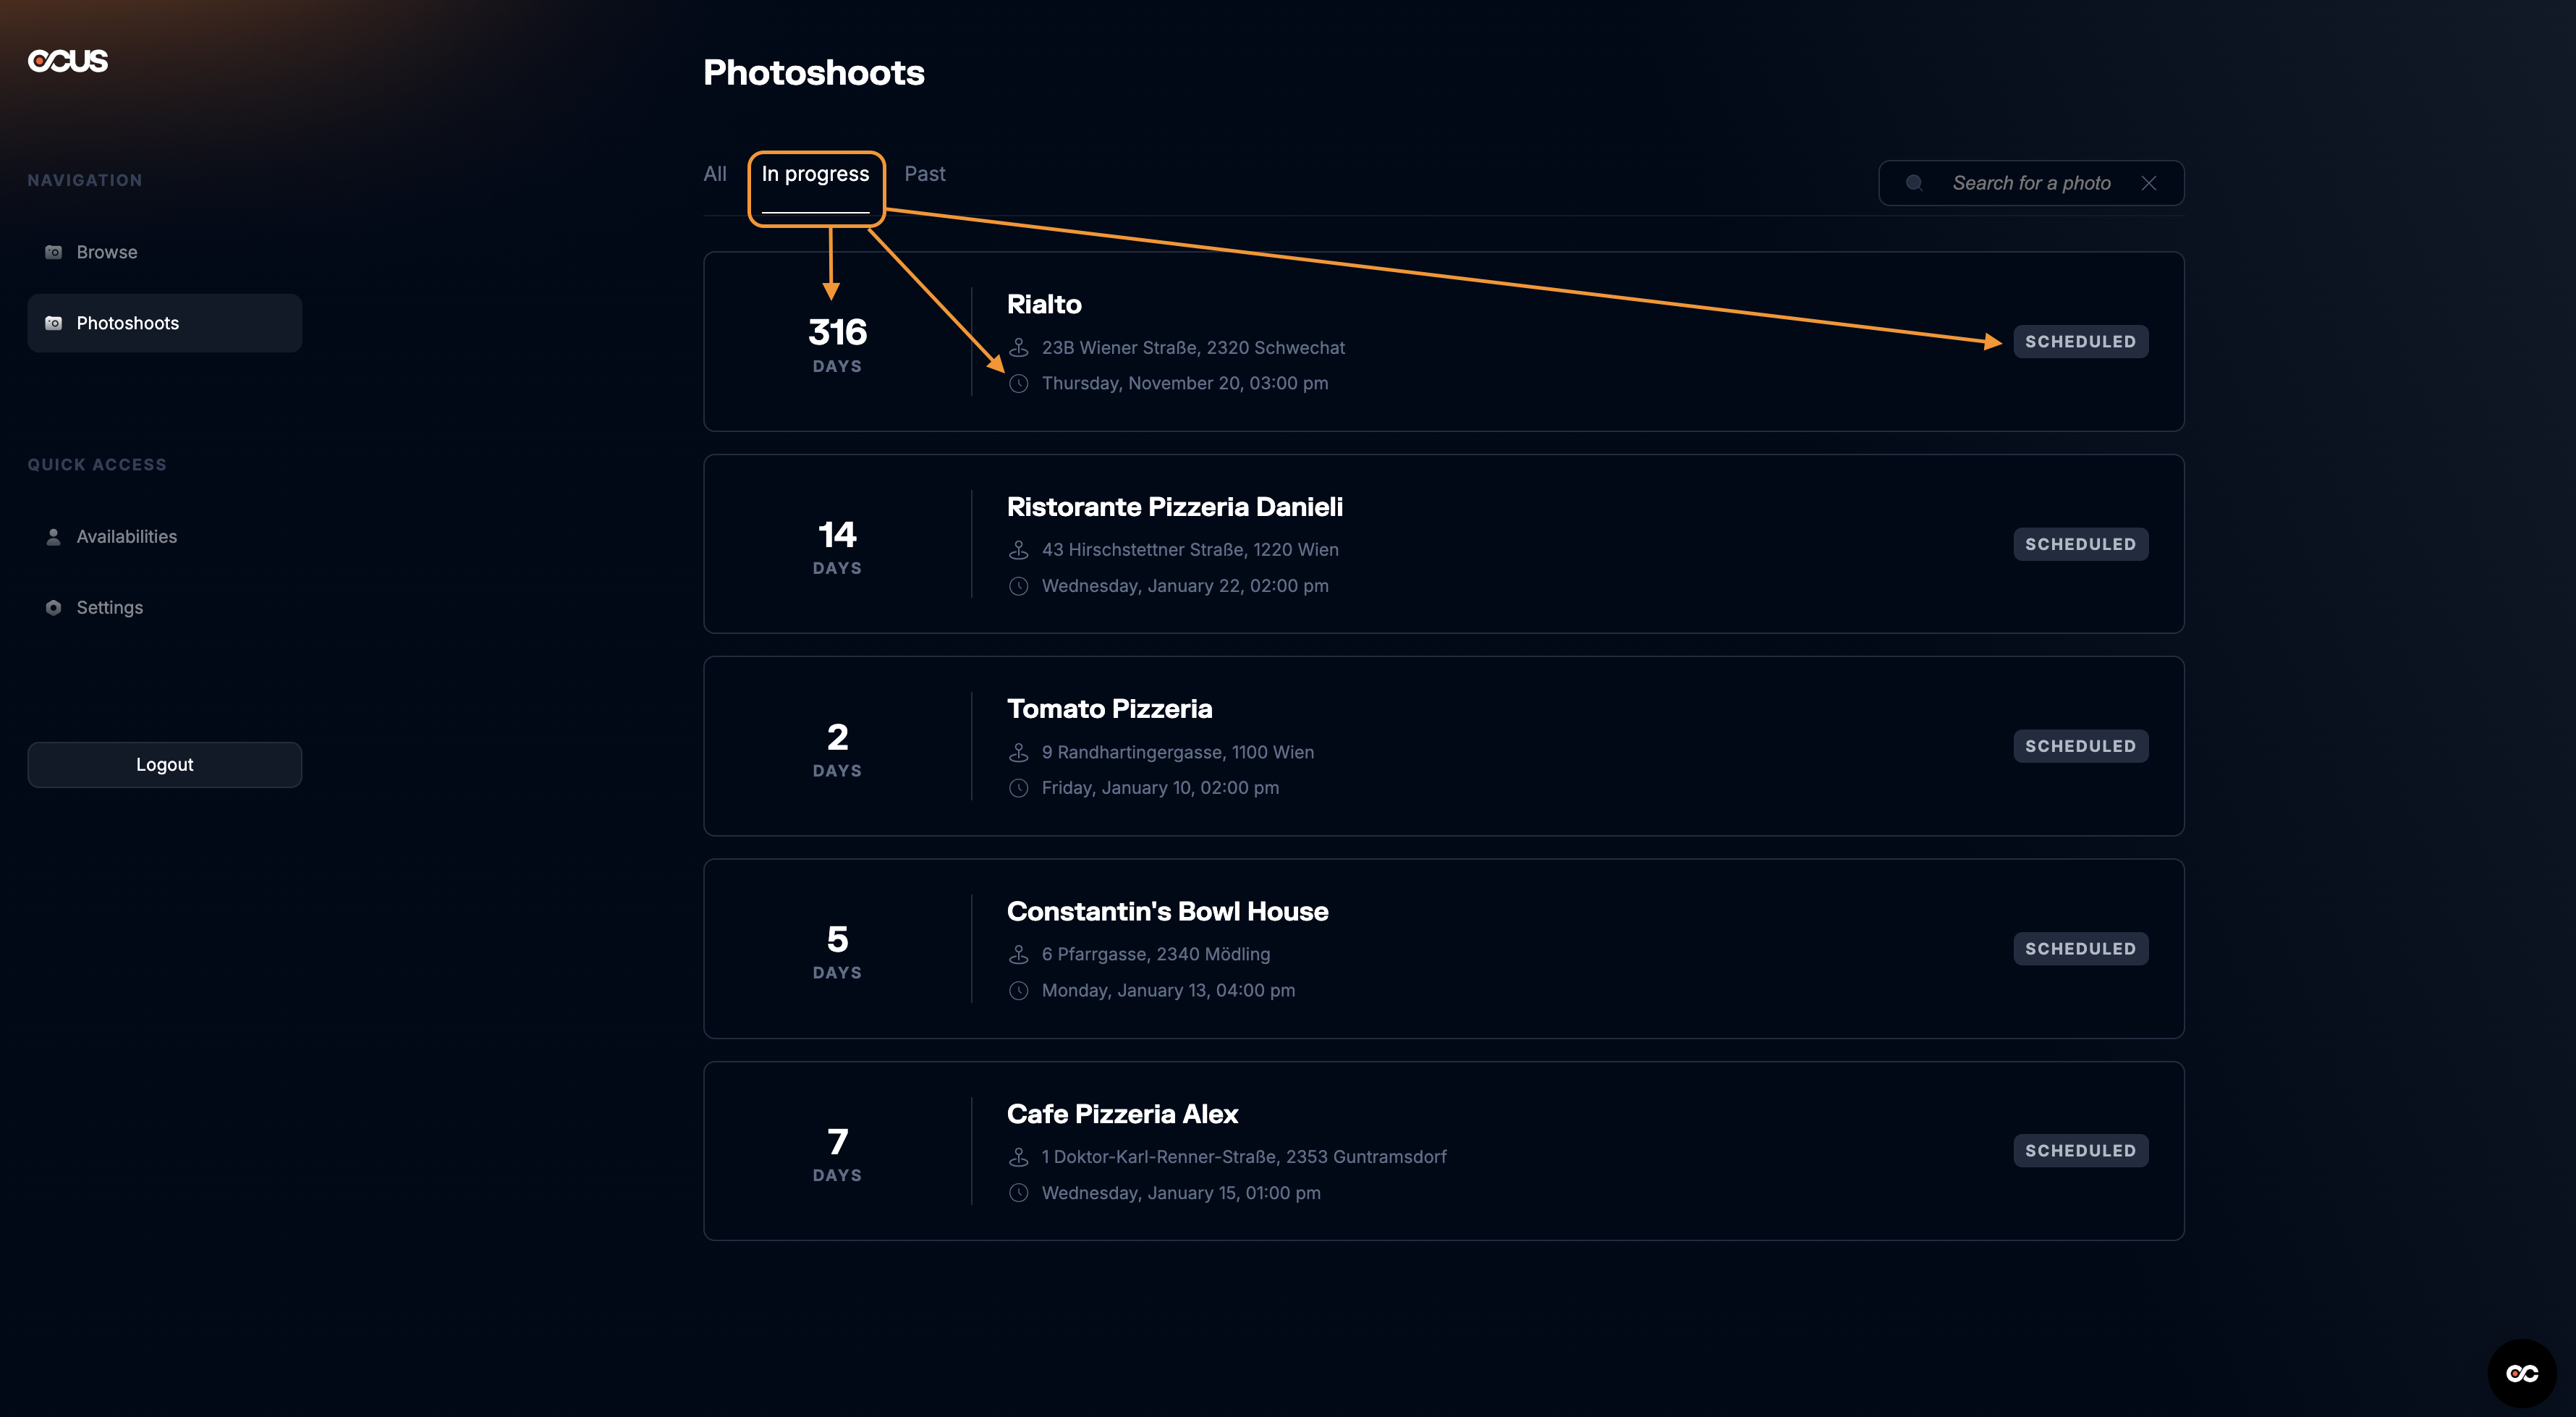Open the OCUS chat bubble widget
This screenshot has height=1417, width=2576.
(x=2521, y=1373)
